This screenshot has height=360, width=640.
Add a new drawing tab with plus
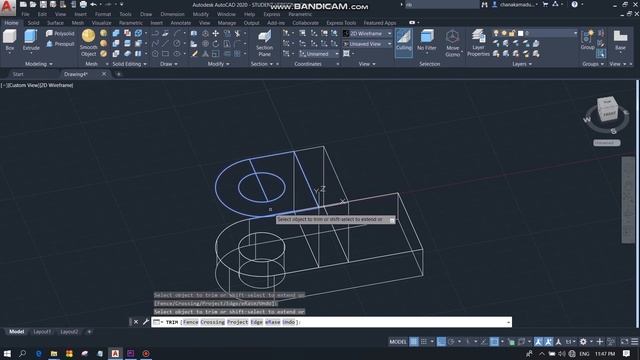point(119,74)
